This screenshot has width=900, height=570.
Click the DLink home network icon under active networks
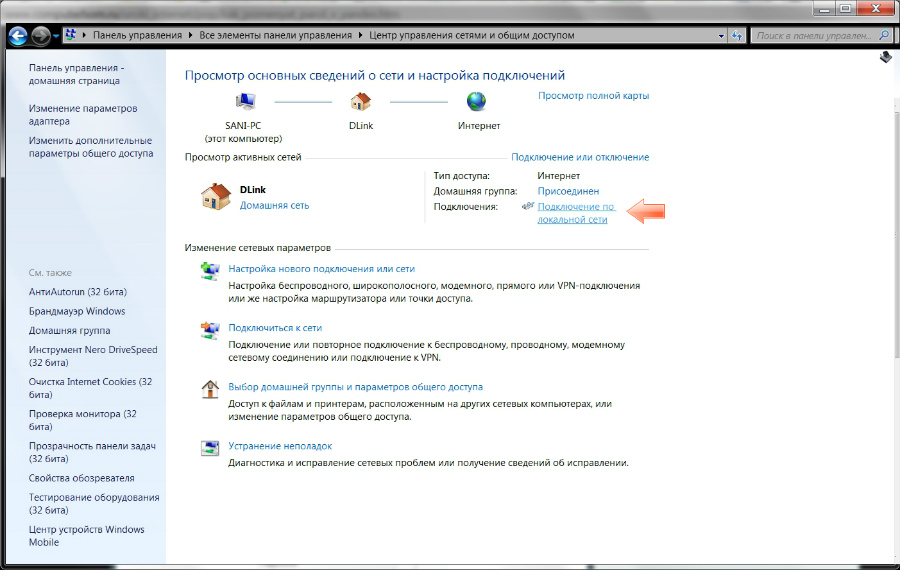click(216, 197)
